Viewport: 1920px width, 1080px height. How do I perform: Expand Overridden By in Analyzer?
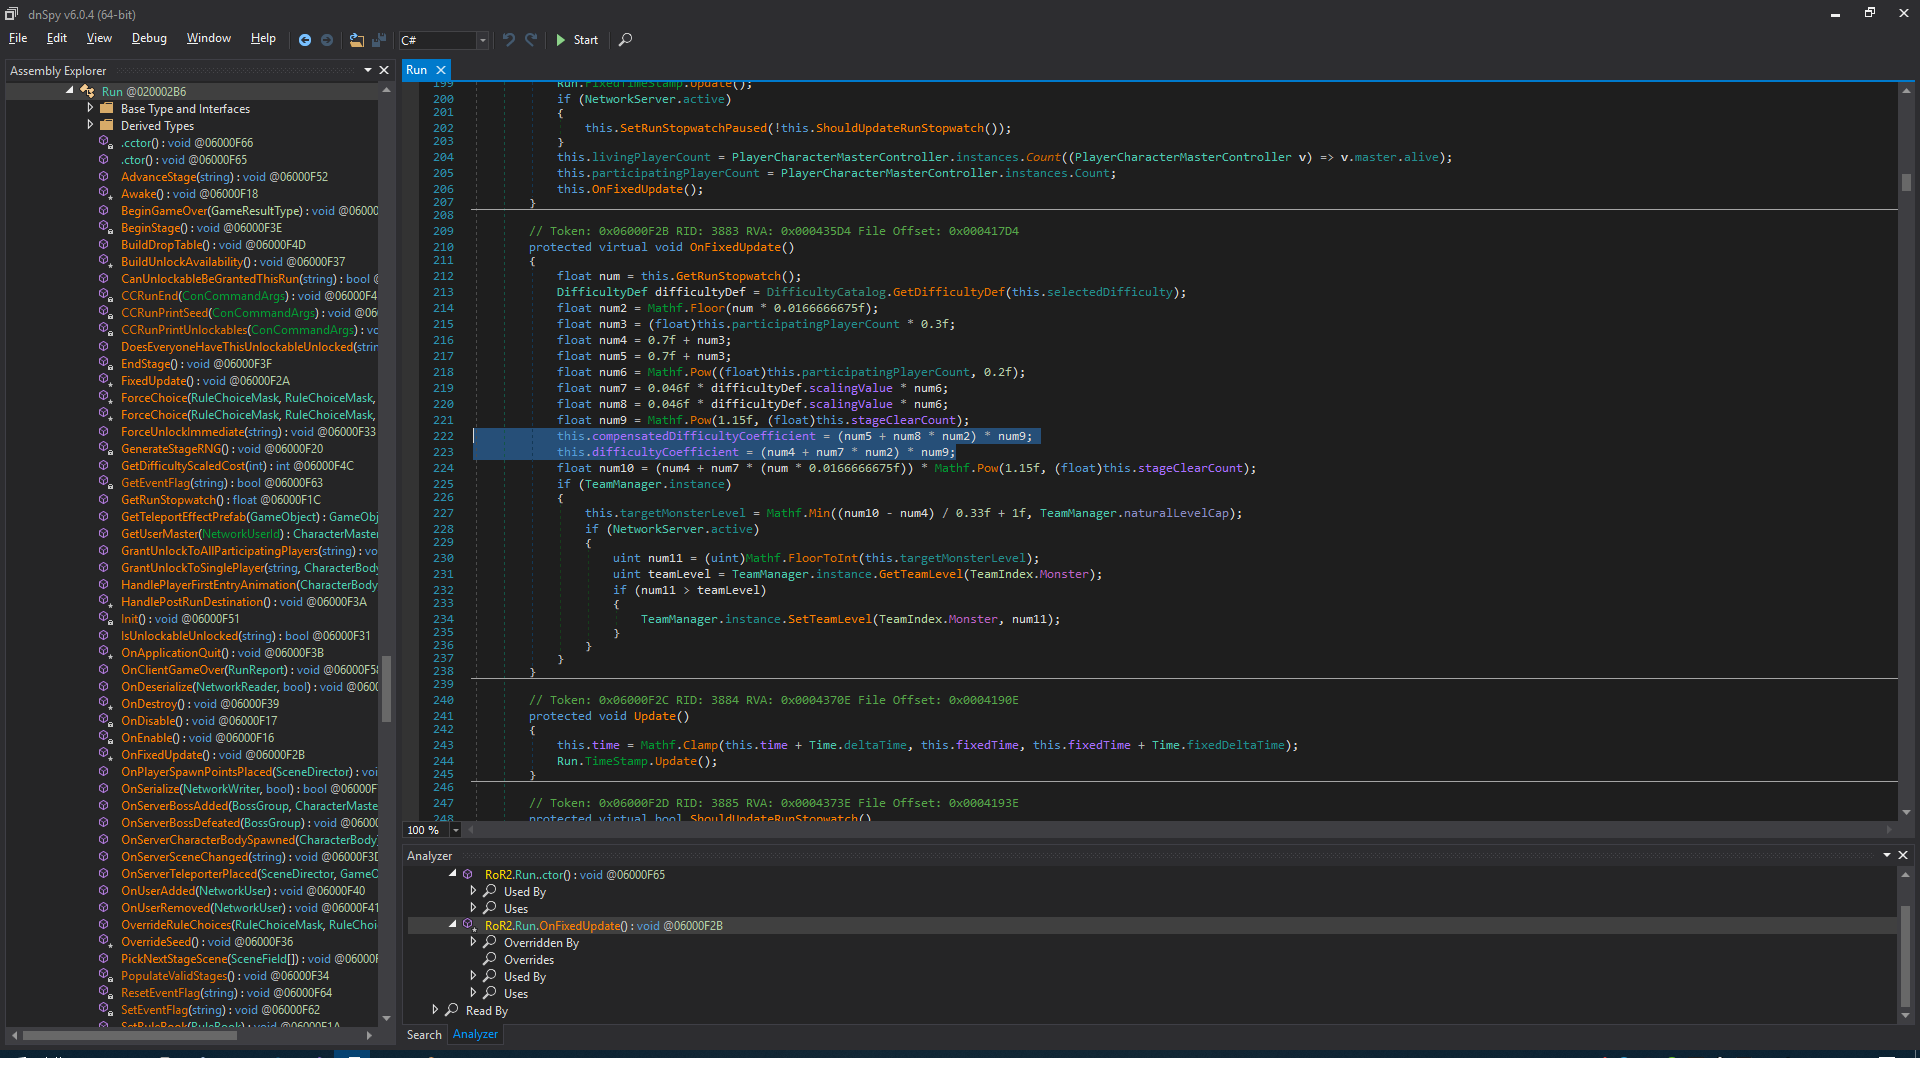click(x=473, y=942)
